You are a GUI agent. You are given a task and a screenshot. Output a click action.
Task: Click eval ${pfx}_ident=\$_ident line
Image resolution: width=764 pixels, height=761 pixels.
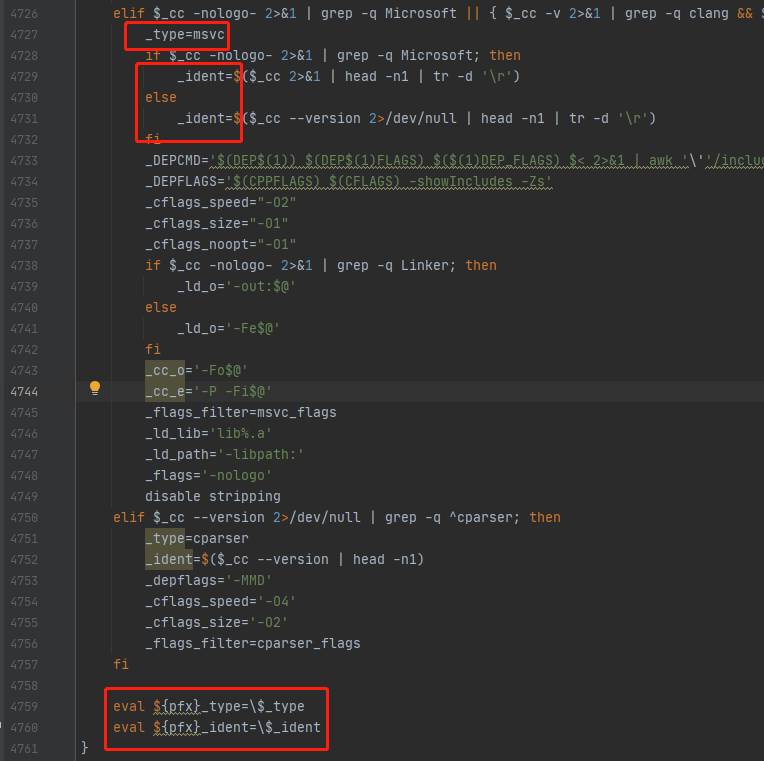click(217, 727)
